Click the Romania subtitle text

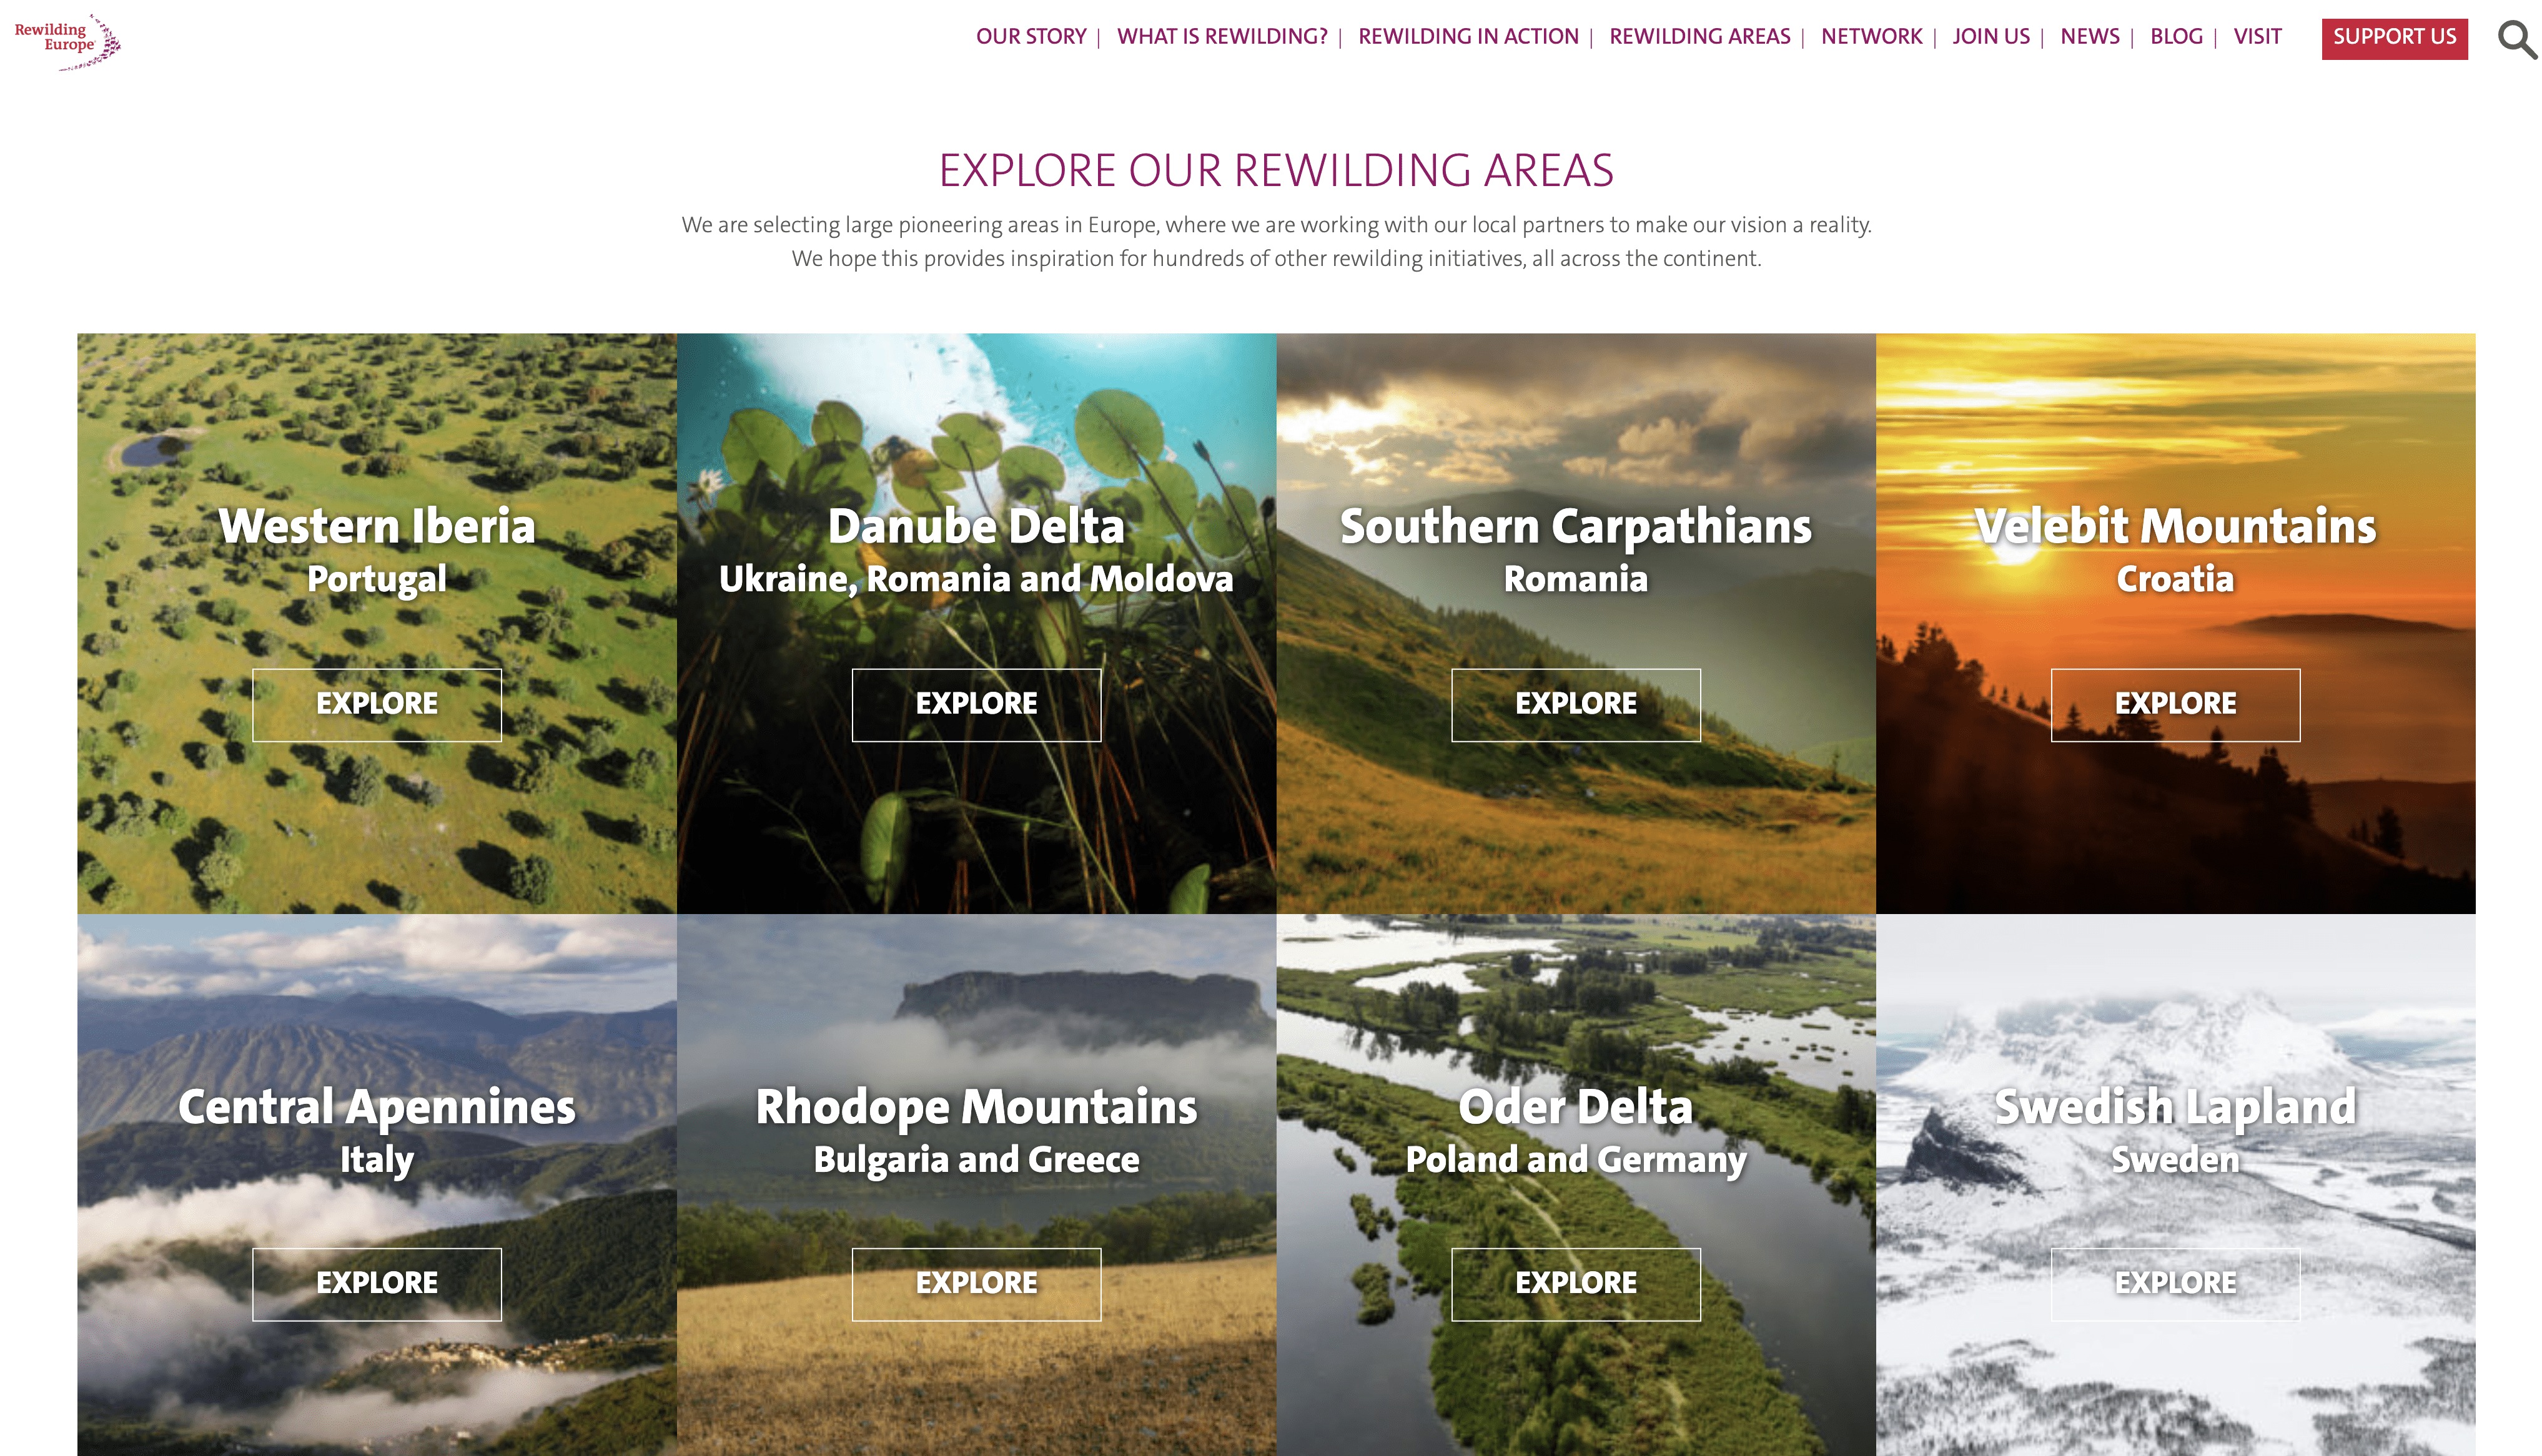pyautogui.click(x=1575, y=580)
